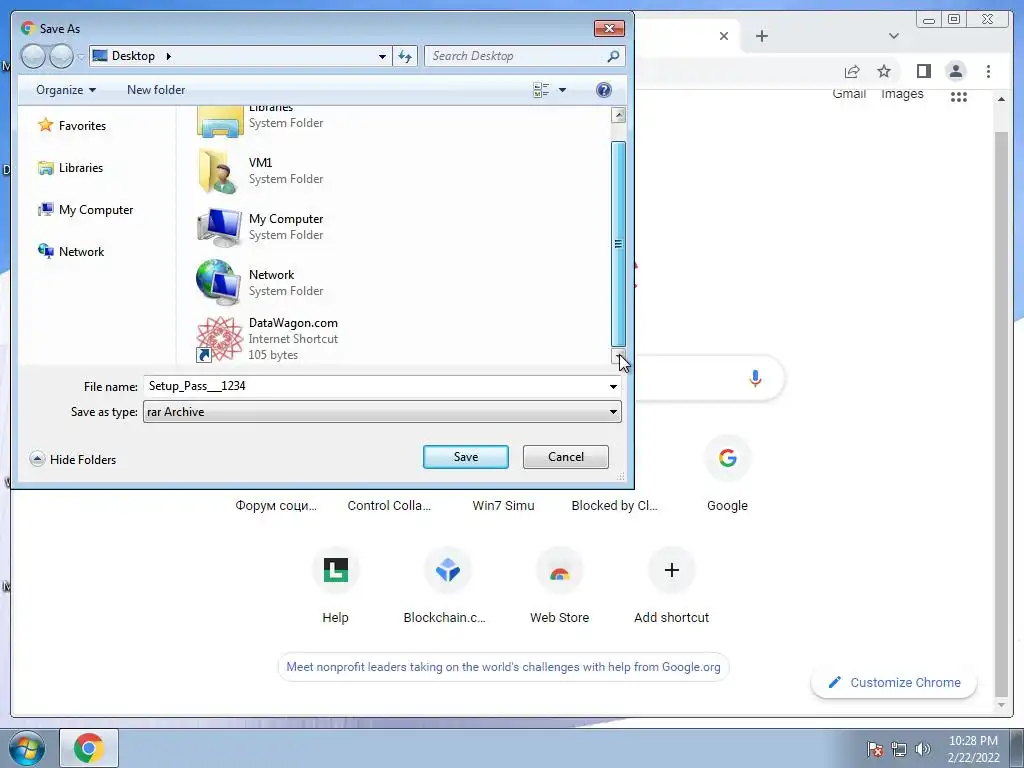Click the File name input field
The width and height of the screenshot is (1024, 768).
374,386
